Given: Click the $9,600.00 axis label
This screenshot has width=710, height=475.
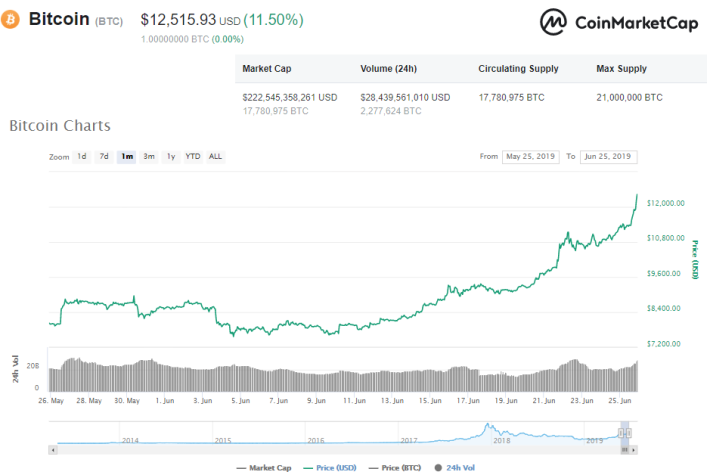Looking at the screenshot, I should [x=663, y=273].
